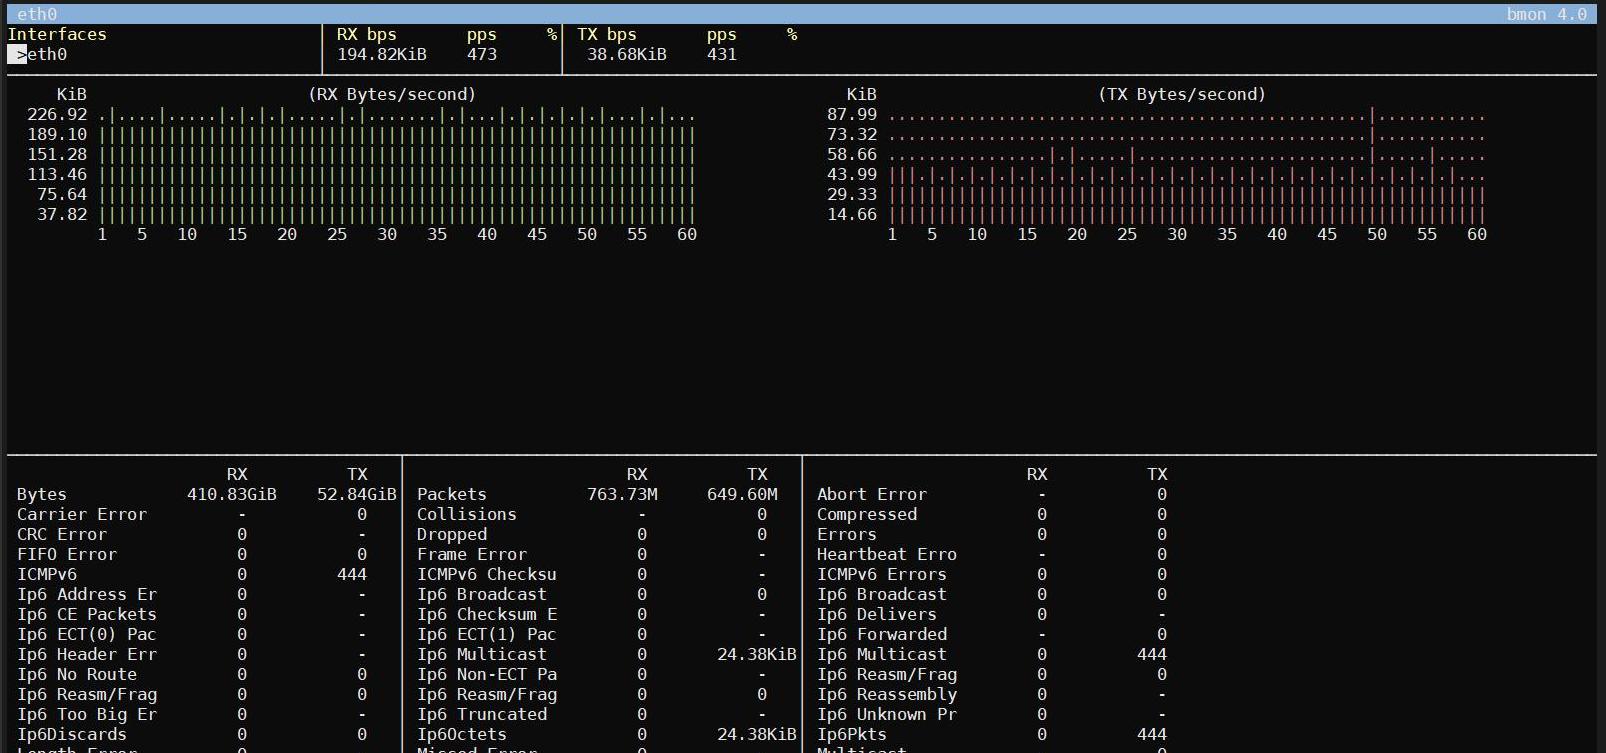Click the Ip6Octets TX value 24.38KiB
Image resolution: width=1606 pixels, height=753 pixels.
point(757,734)
